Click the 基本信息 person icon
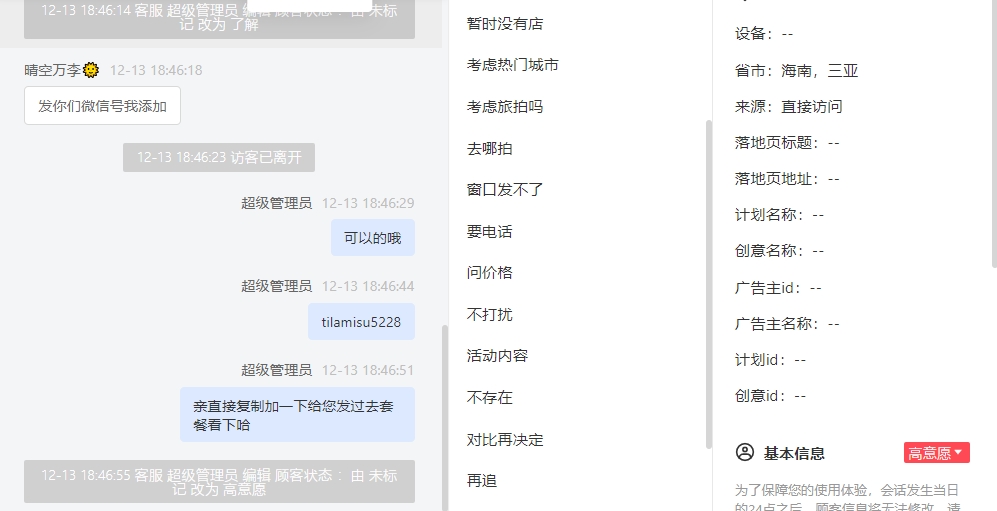Image resolution: width=997 pixels, height=511 pixels. [x=745, y=453]
